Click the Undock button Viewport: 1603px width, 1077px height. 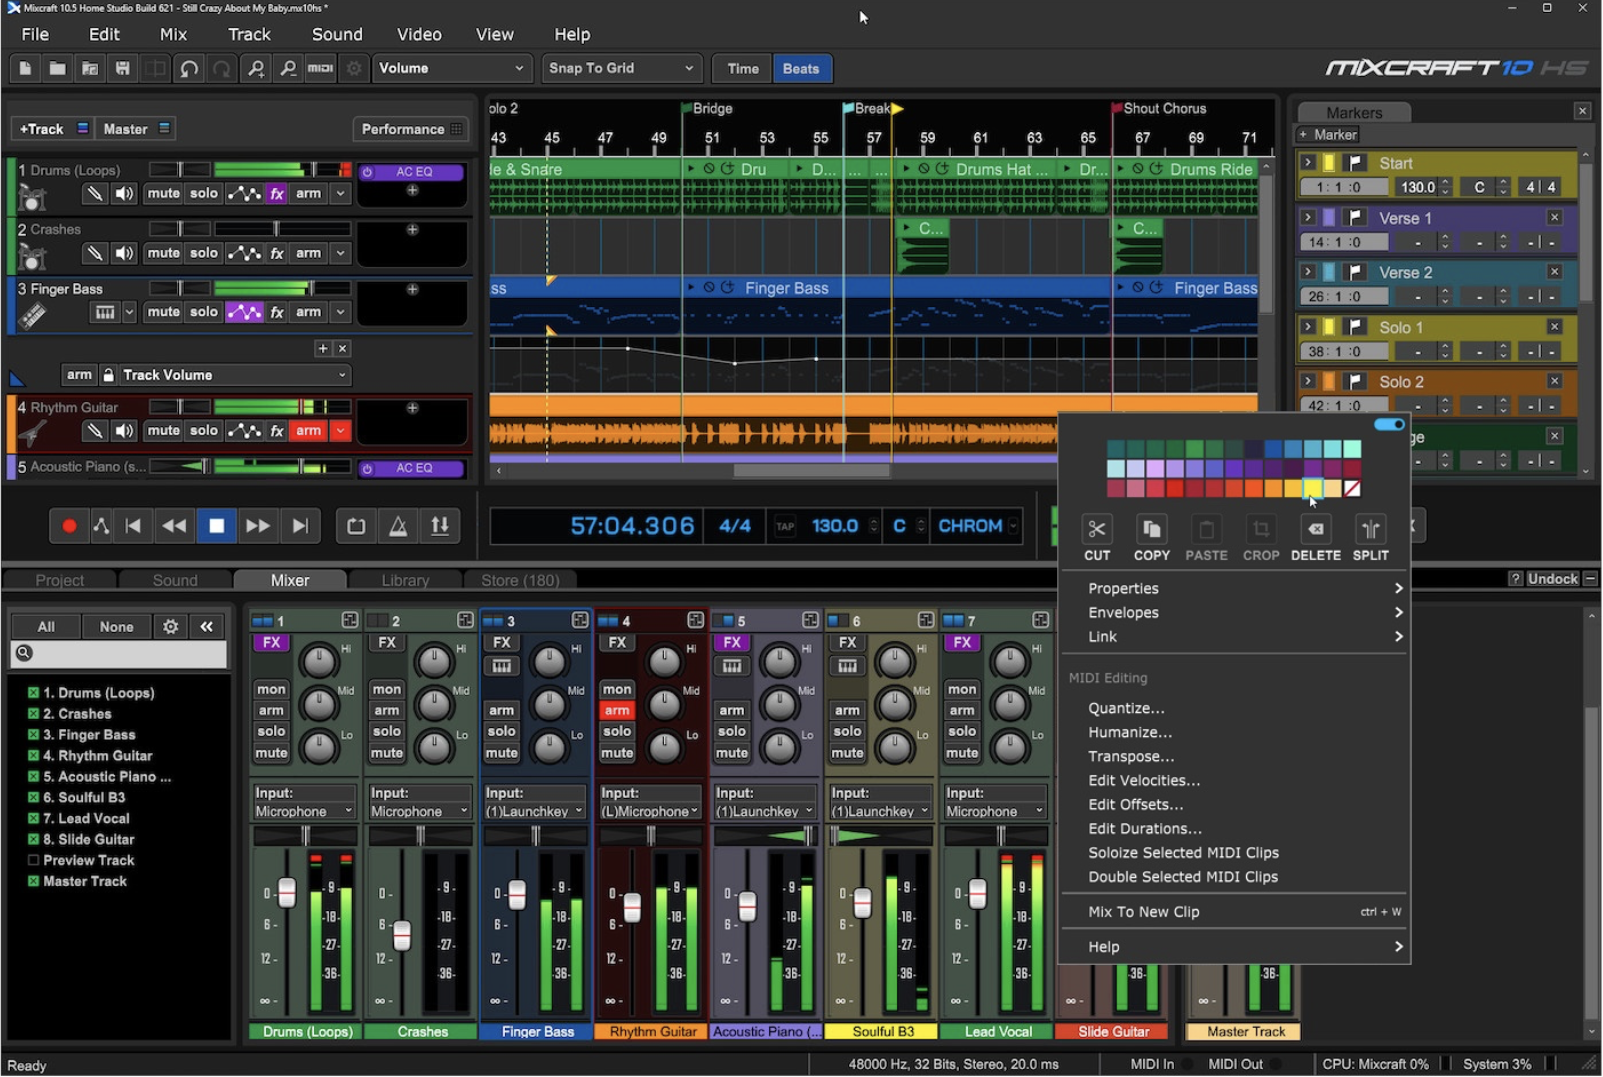click(x=1552, y=579)
